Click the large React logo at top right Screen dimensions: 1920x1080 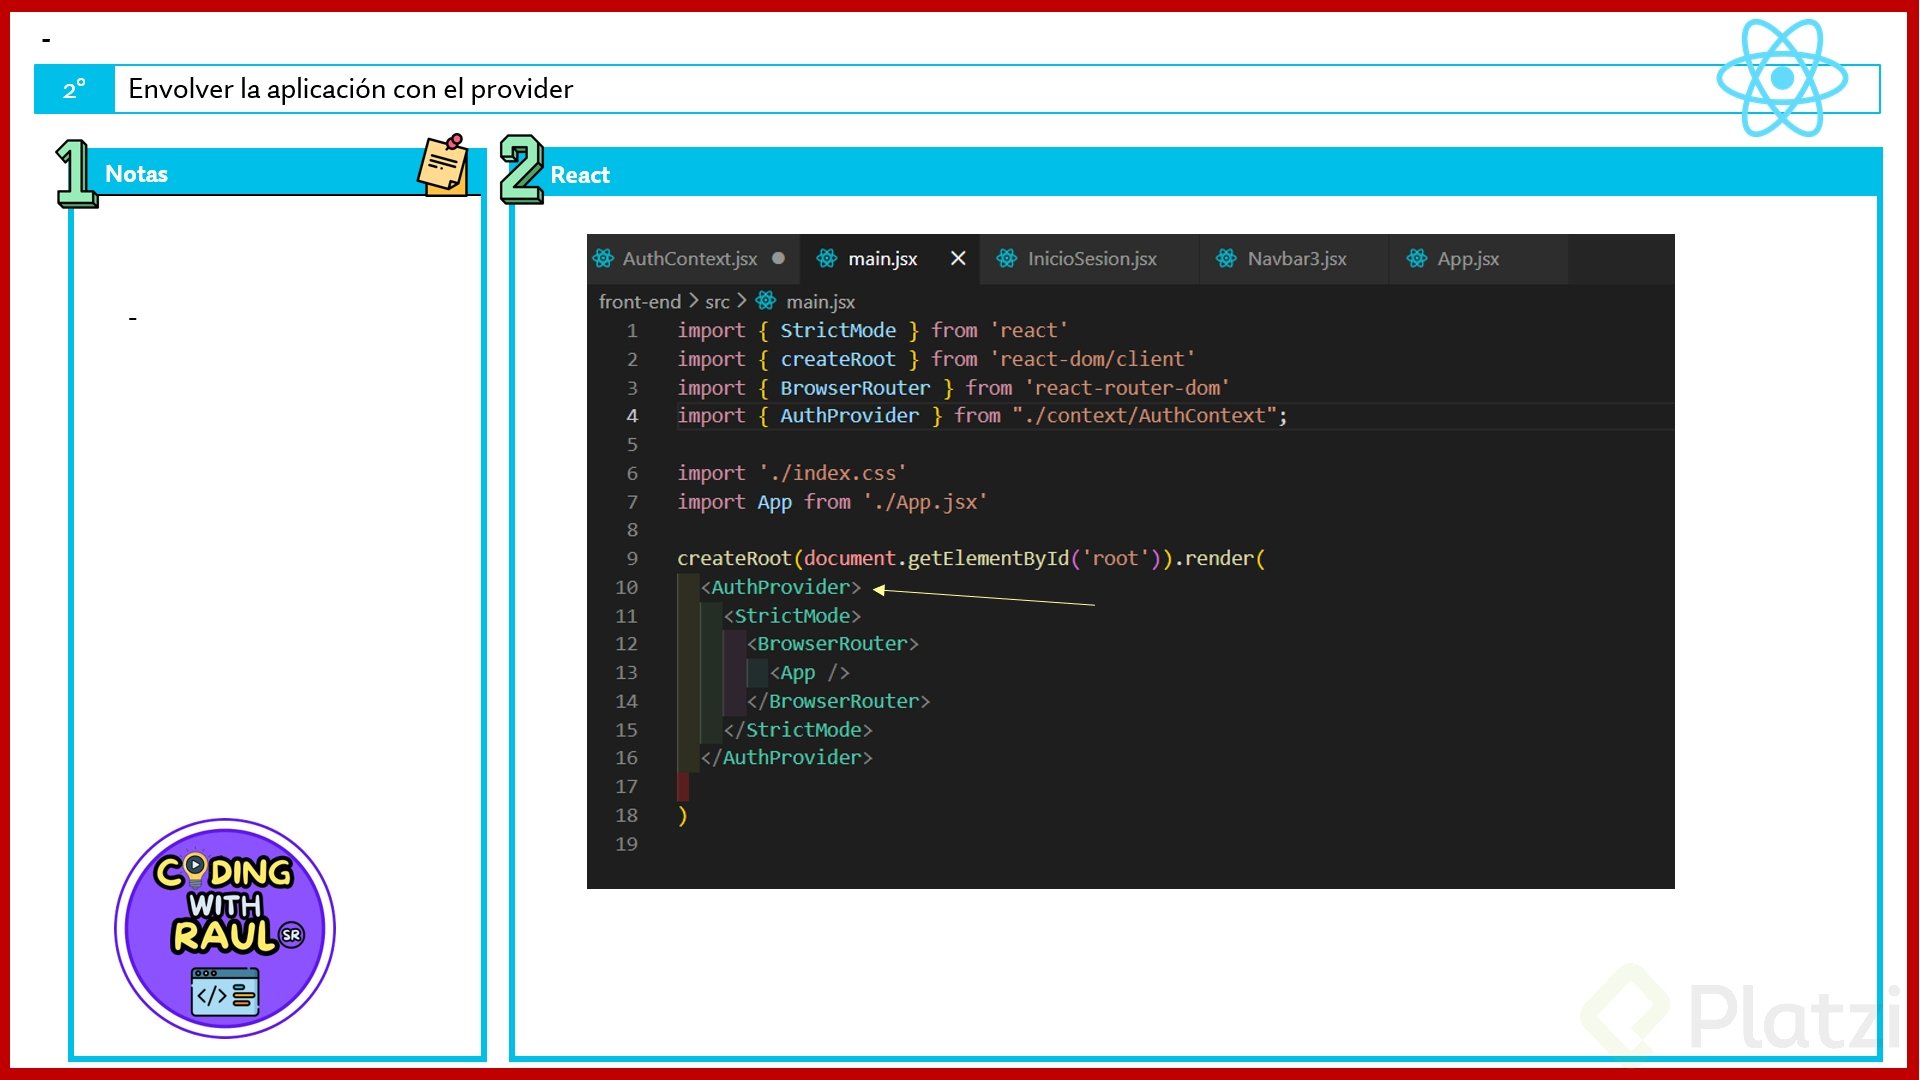tap(1782, 78)
